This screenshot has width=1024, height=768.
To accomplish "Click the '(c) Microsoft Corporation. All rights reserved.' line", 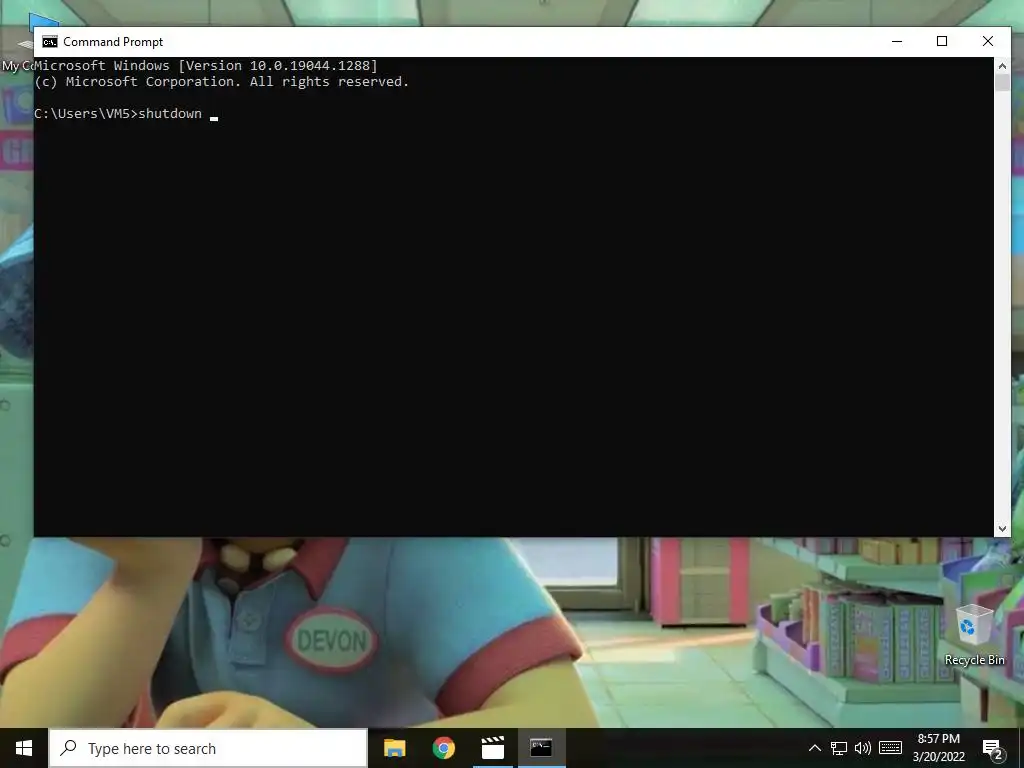I will 221,82.
